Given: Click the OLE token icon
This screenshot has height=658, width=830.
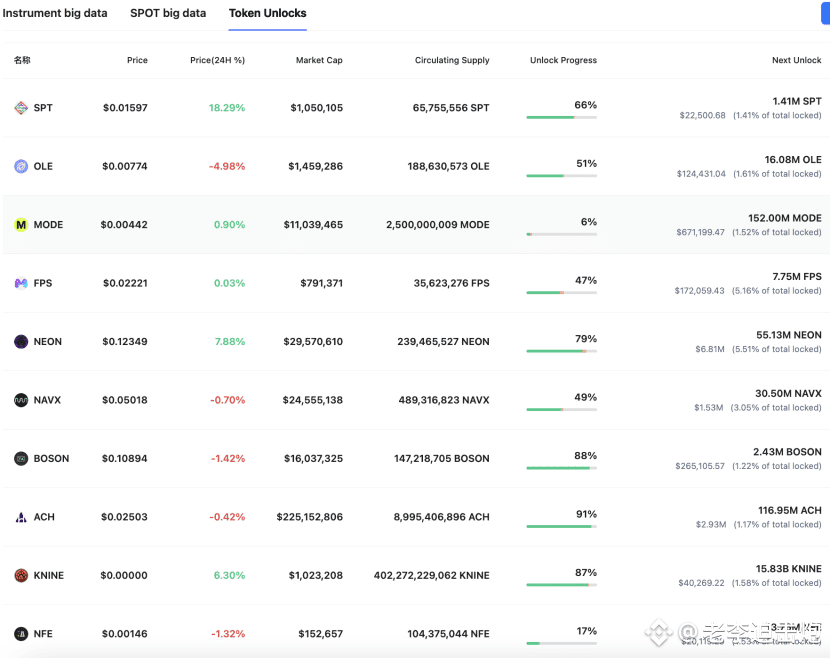Looking at the screenshot, I should 21,167.
